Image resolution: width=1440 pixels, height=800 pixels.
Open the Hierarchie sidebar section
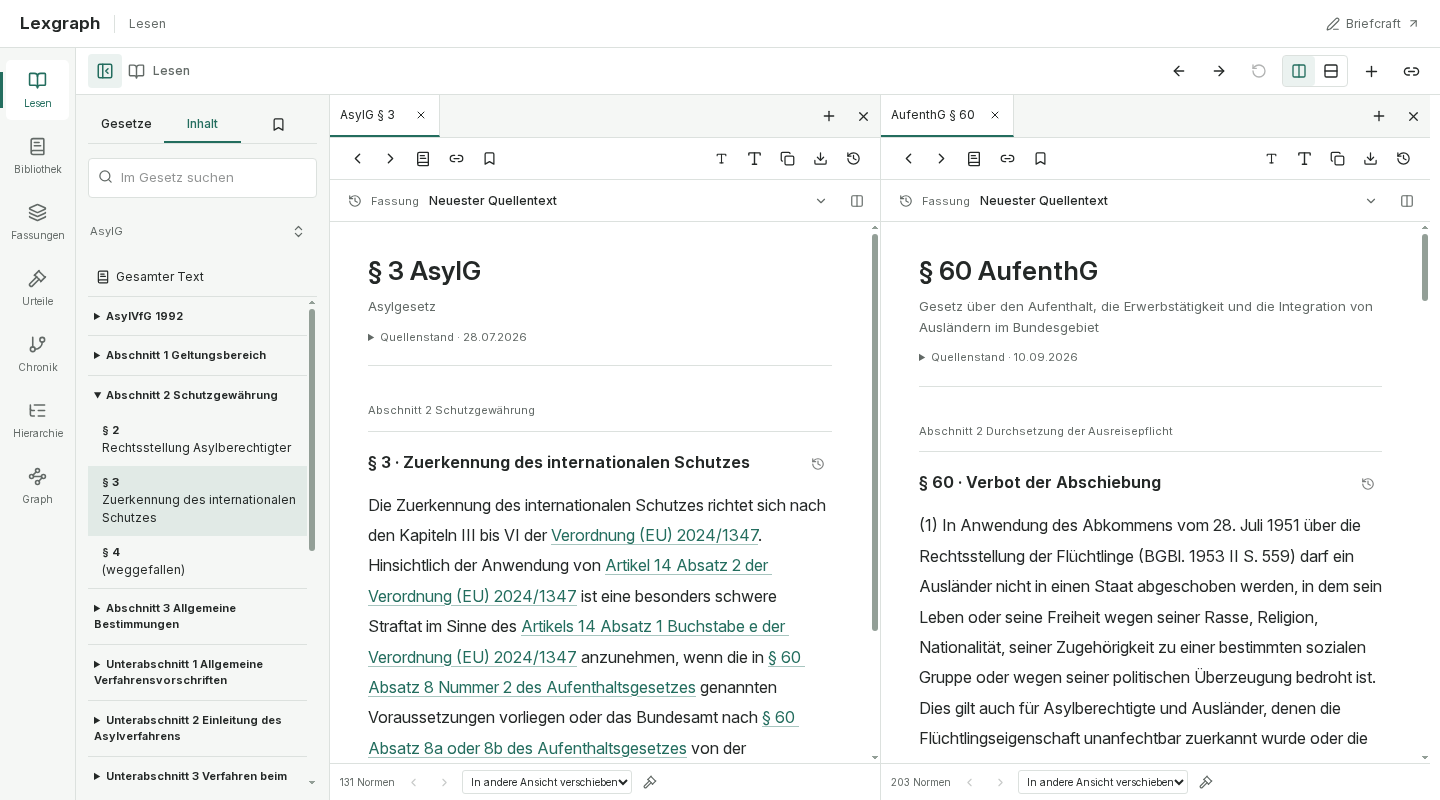(x=37, y=420)
